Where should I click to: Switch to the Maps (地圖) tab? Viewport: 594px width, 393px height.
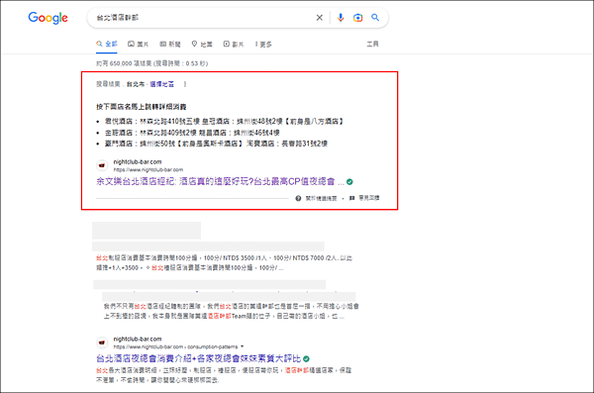coord(202,44)
